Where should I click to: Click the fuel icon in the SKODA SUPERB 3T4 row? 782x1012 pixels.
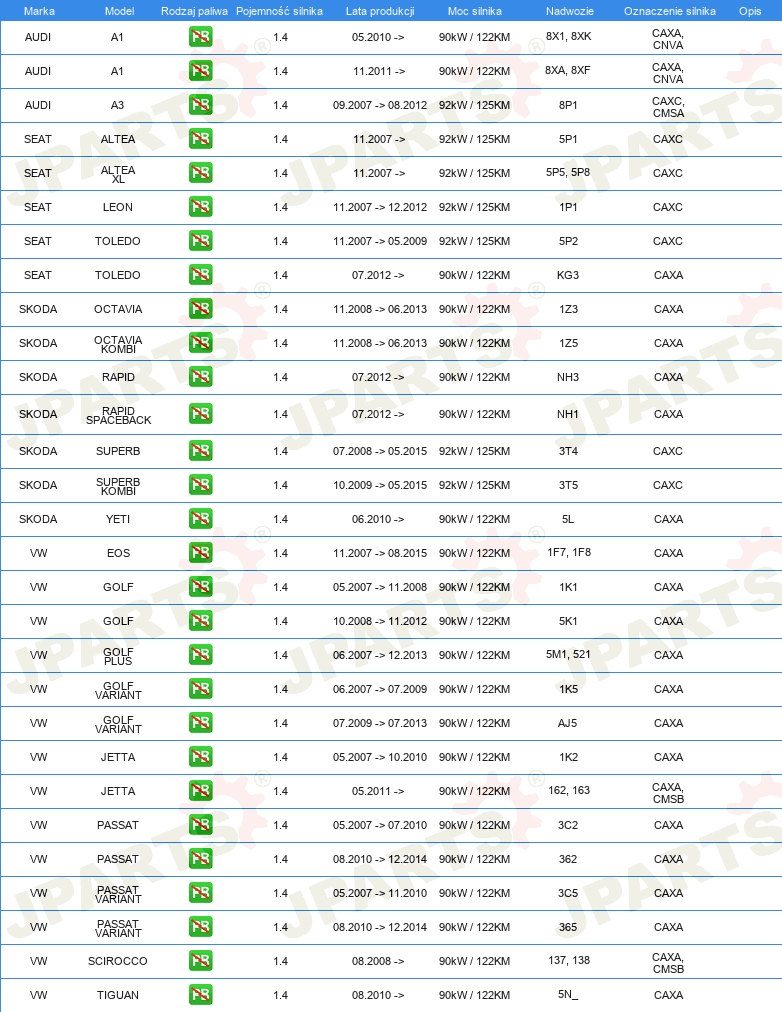[201, 450]
